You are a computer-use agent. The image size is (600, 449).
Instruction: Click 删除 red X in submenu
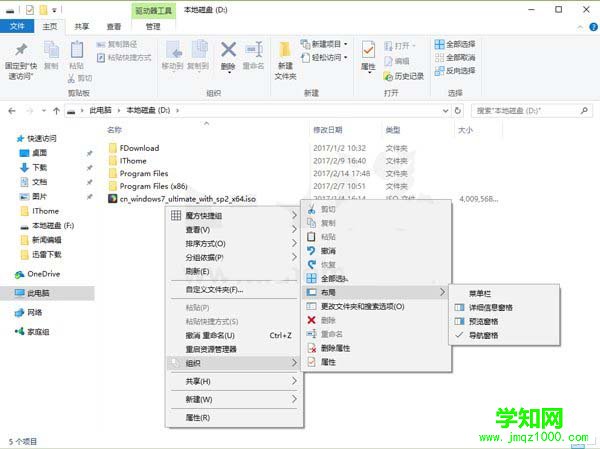(311, 320)
